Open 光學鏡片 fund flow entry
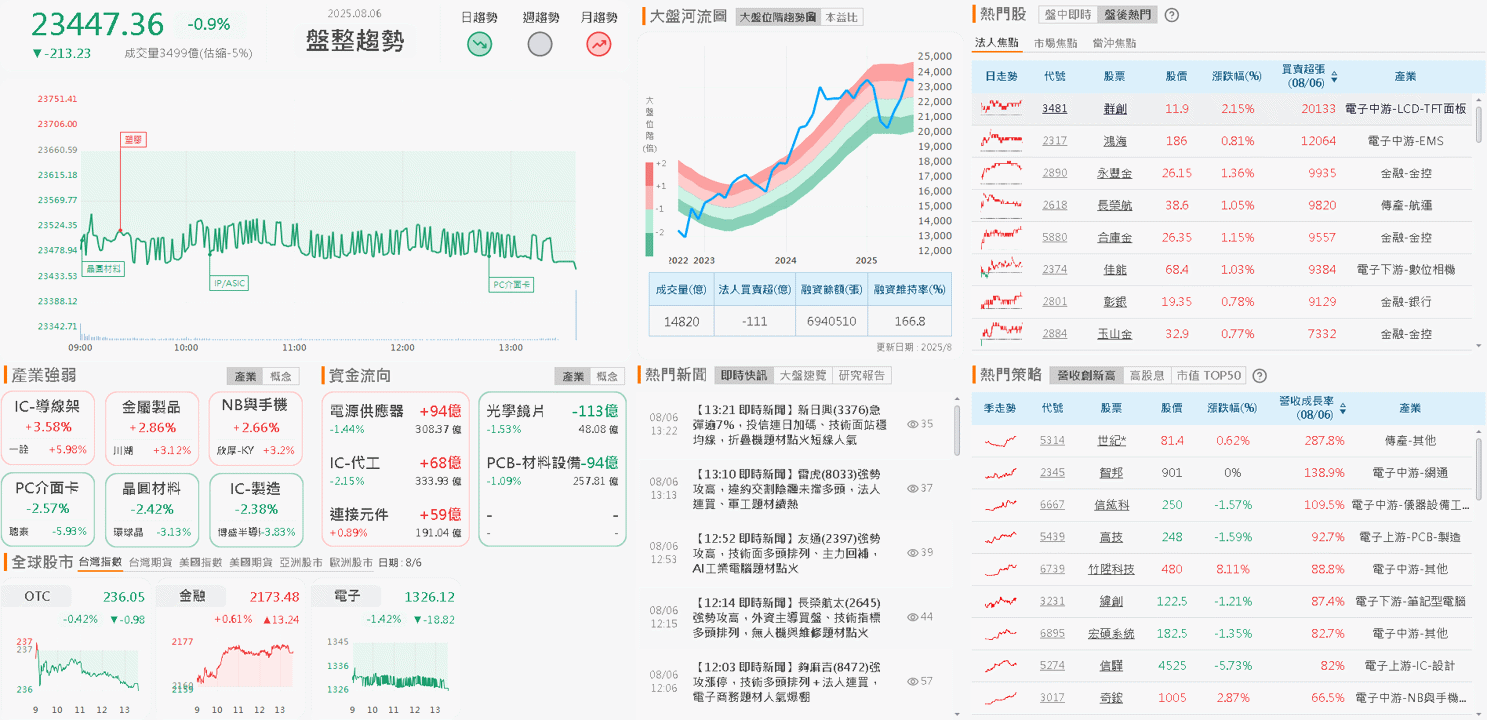 (x=552, y=418)
